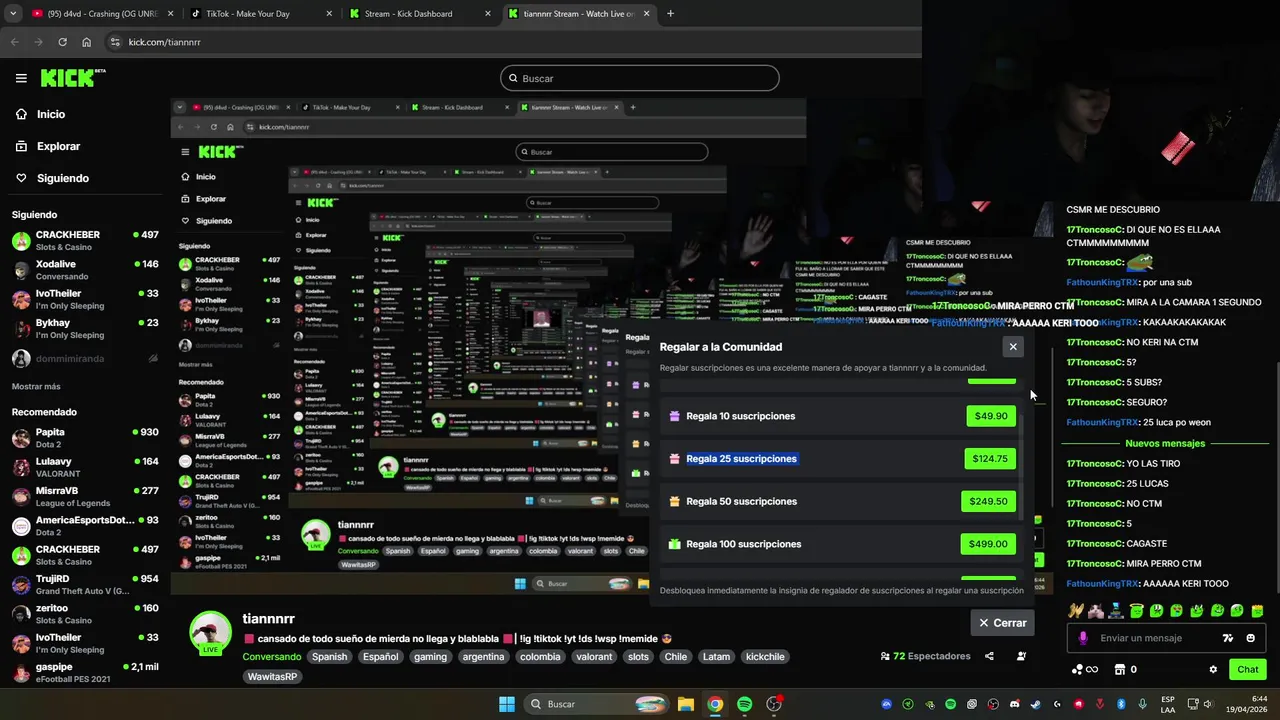
Task: Open Bykhay channel in the following list
Action: 85,328
